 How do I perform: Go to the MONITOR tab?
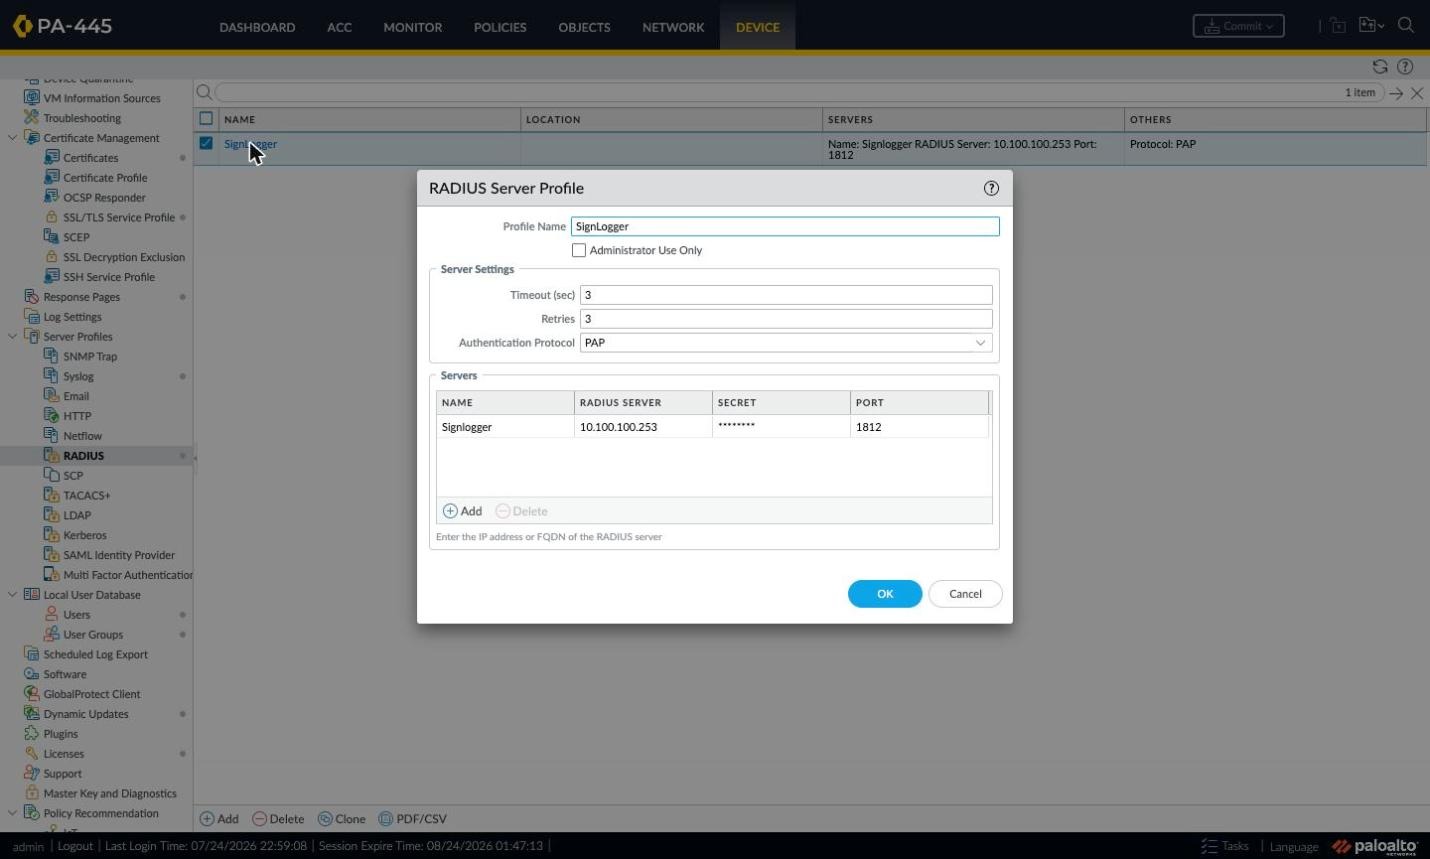[x=412, y=27]
